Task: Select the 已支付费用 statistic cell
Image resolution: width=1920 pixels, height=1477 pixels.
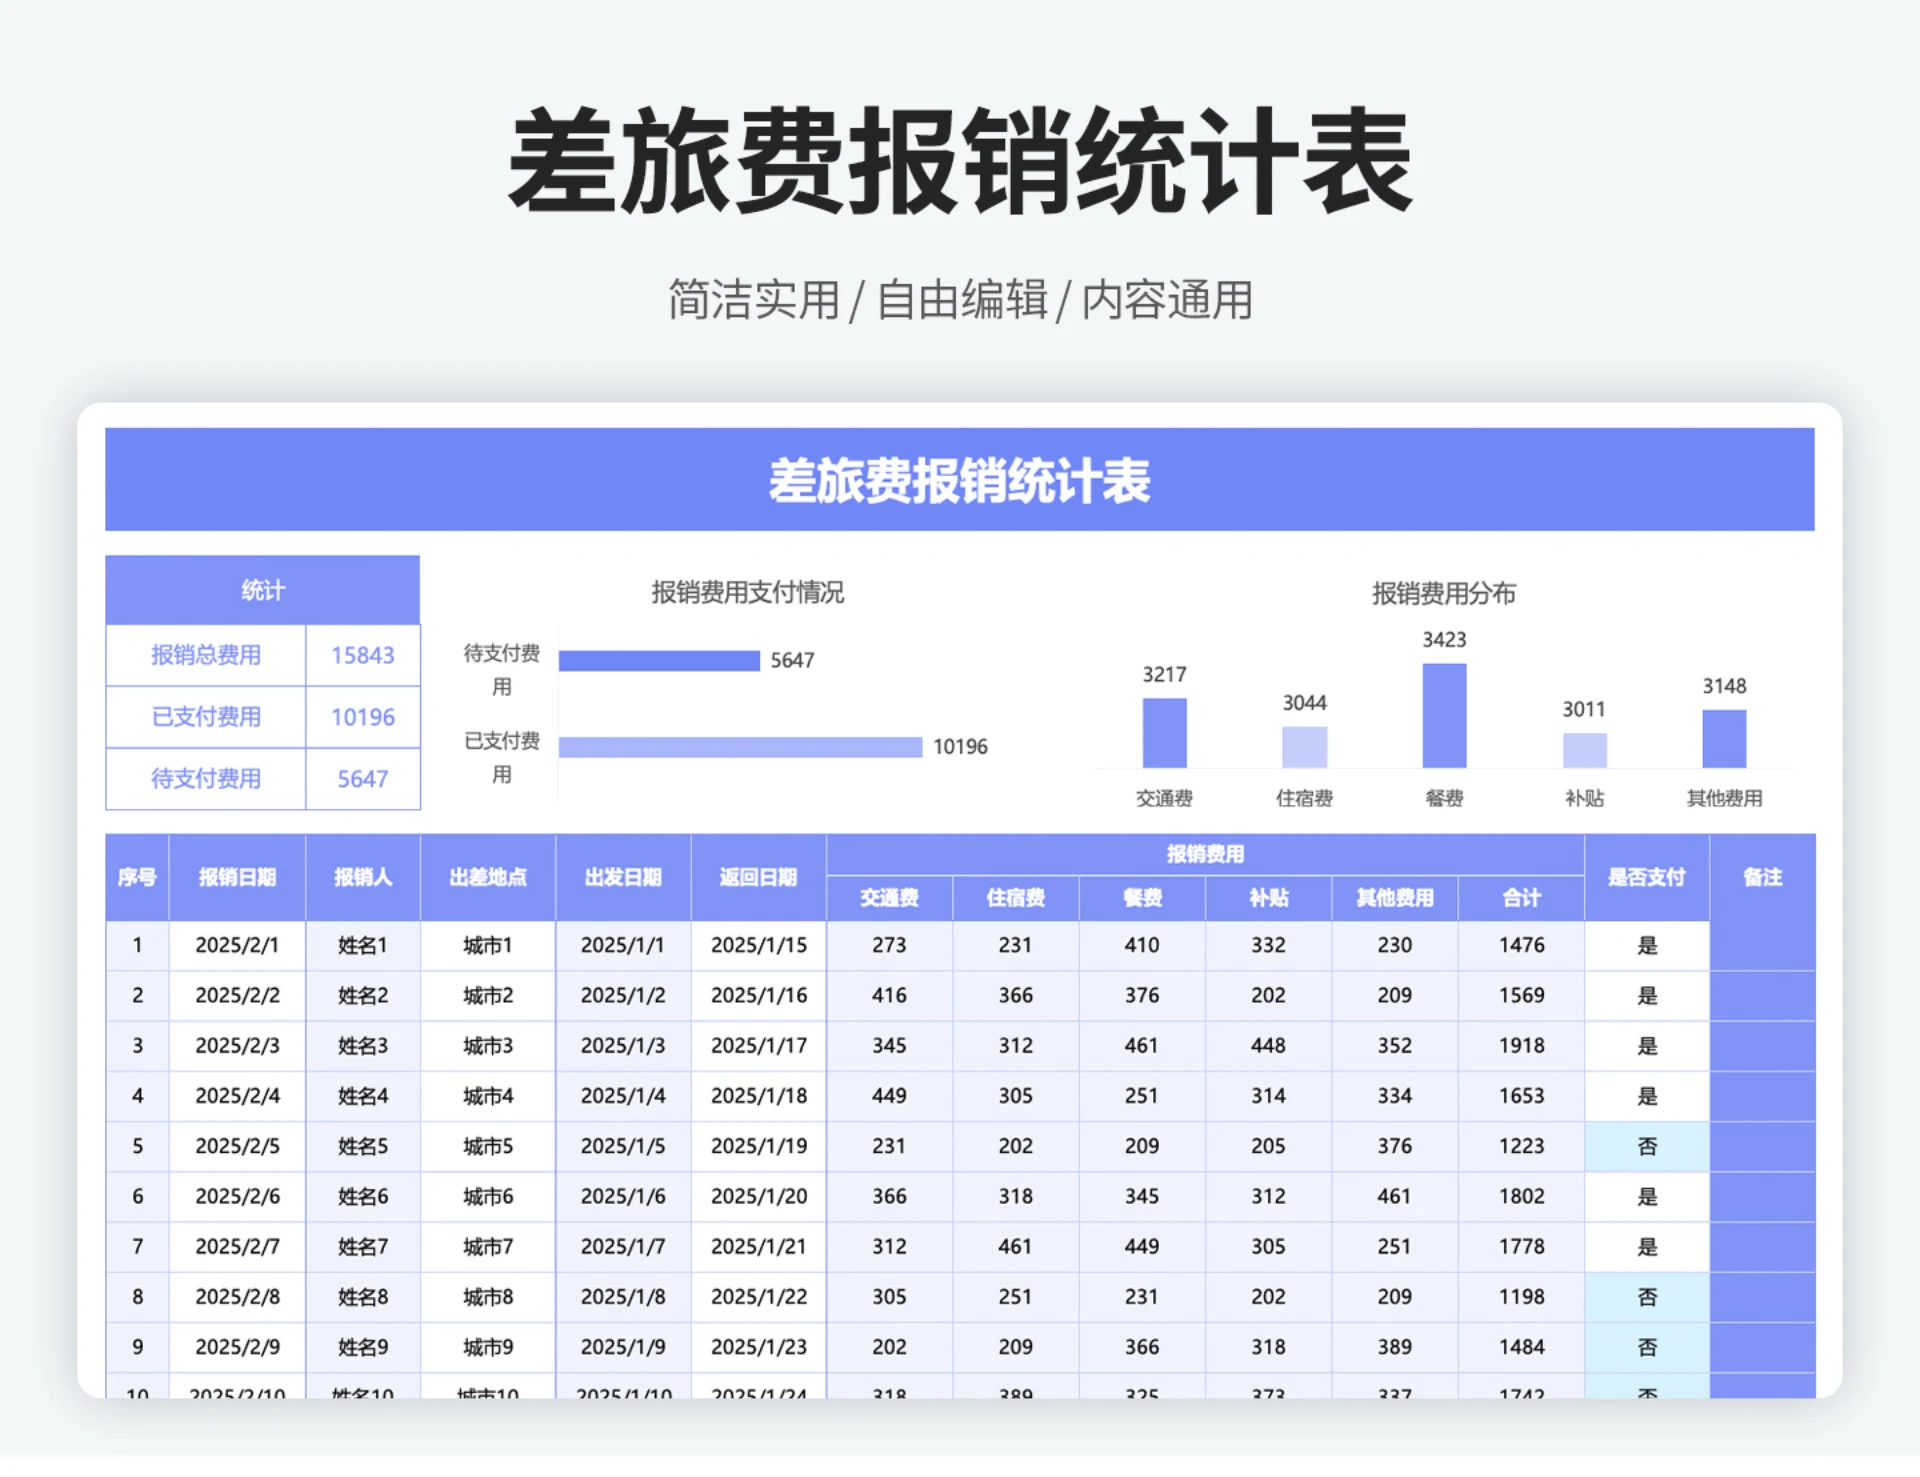Action: point(204,717)
